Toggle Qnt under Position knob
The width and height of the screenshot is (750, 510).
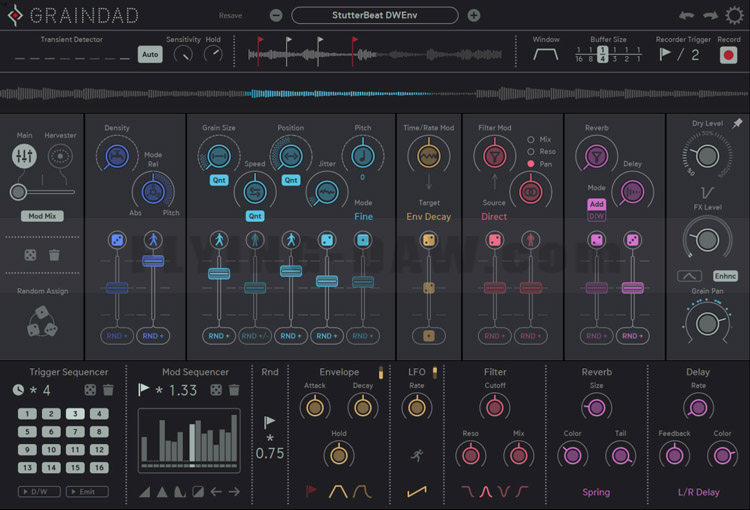point(291,180)
